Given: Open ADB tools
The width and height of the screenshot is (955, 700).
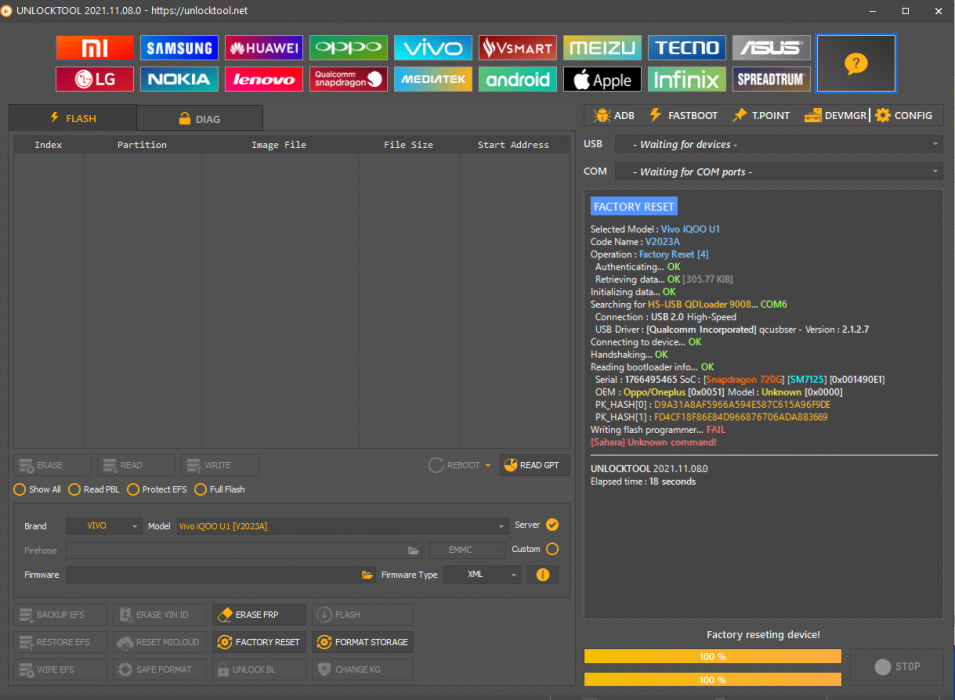Looking at the screenshot, I should (x=615, y=115).
